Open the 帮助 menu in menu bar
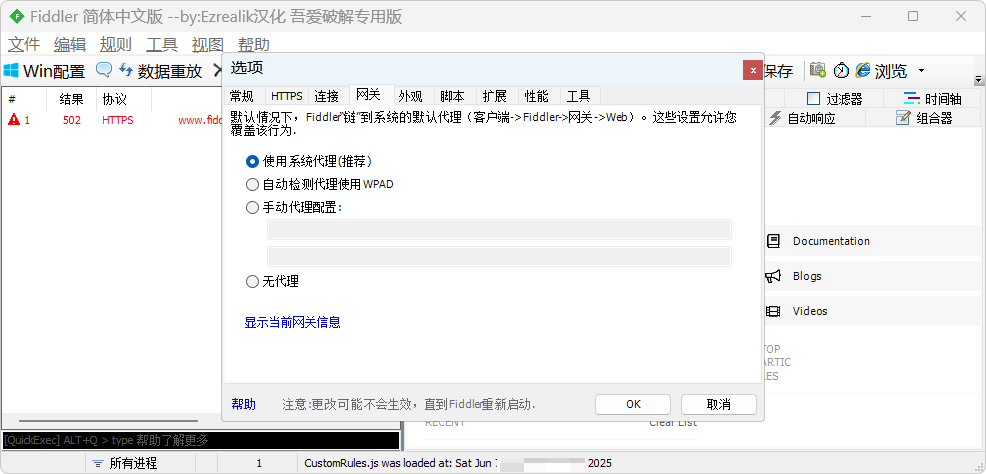The height and width of the screenshot is (474, 986). [x=253, y=45]
